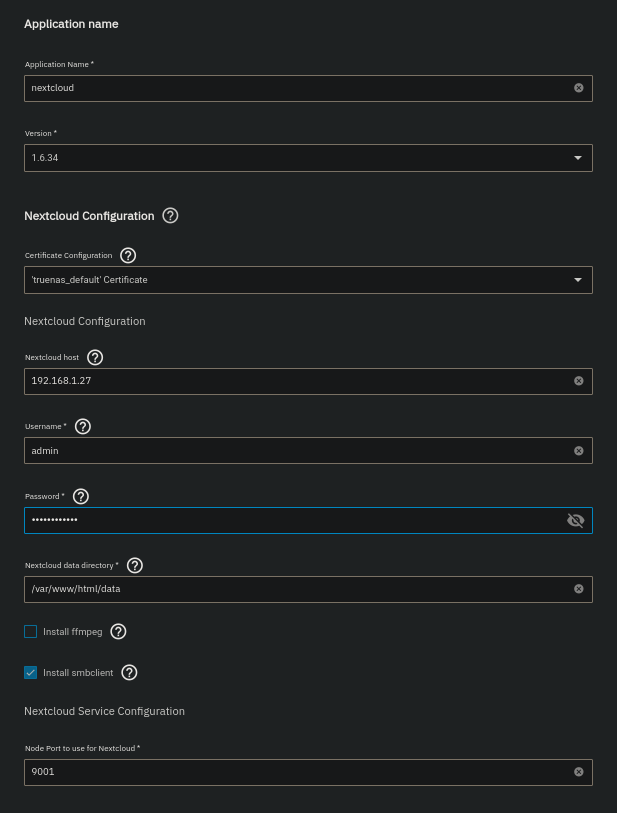Show help for Password
This screenshot has height=813, width=617.
click(81, 496)
